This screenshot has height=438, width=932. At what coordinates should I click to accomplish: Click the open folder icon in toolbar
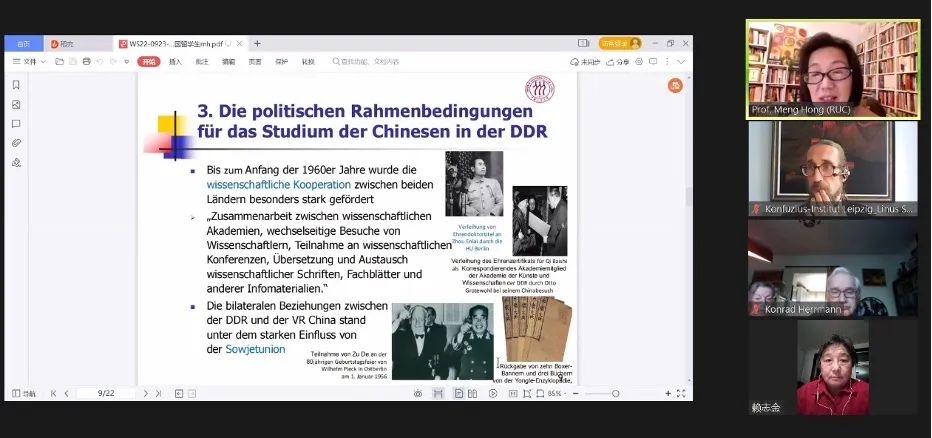(59, 61)
